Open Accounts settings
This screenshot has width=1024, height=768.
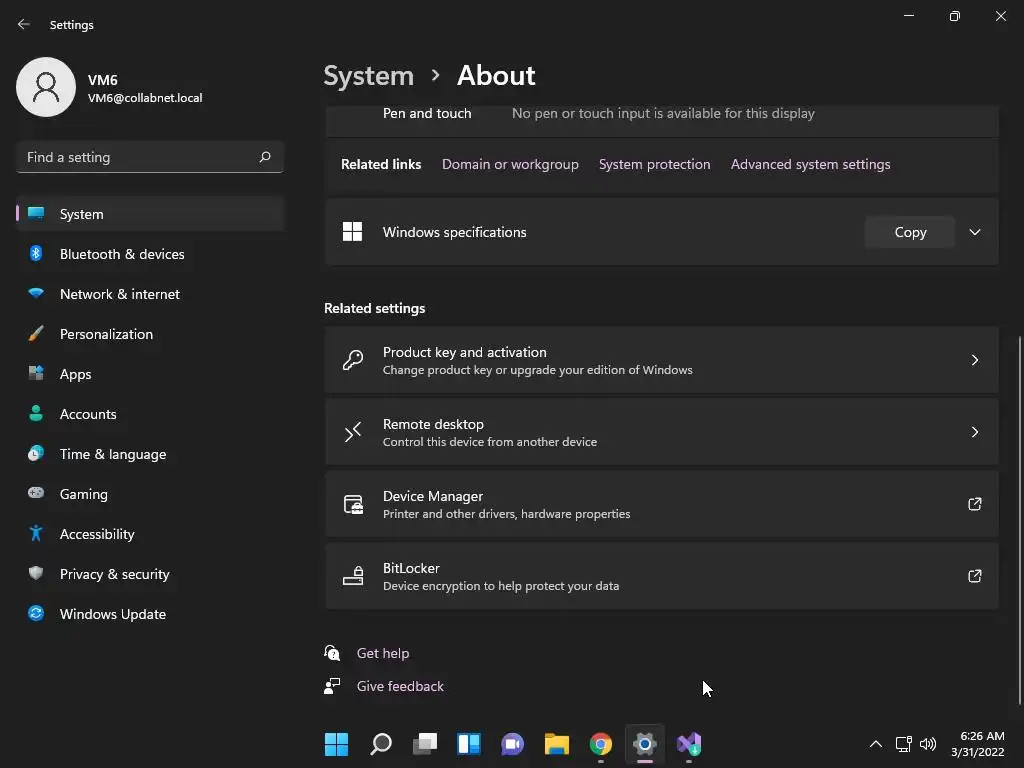coord(150,414)
